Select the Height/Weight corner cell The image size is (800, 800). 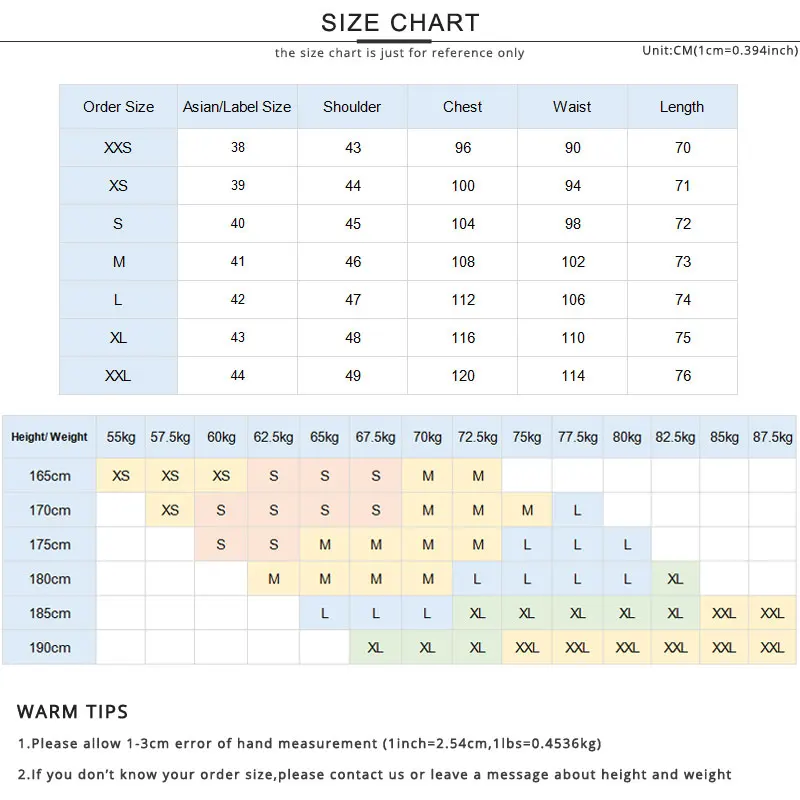[49, 437]
